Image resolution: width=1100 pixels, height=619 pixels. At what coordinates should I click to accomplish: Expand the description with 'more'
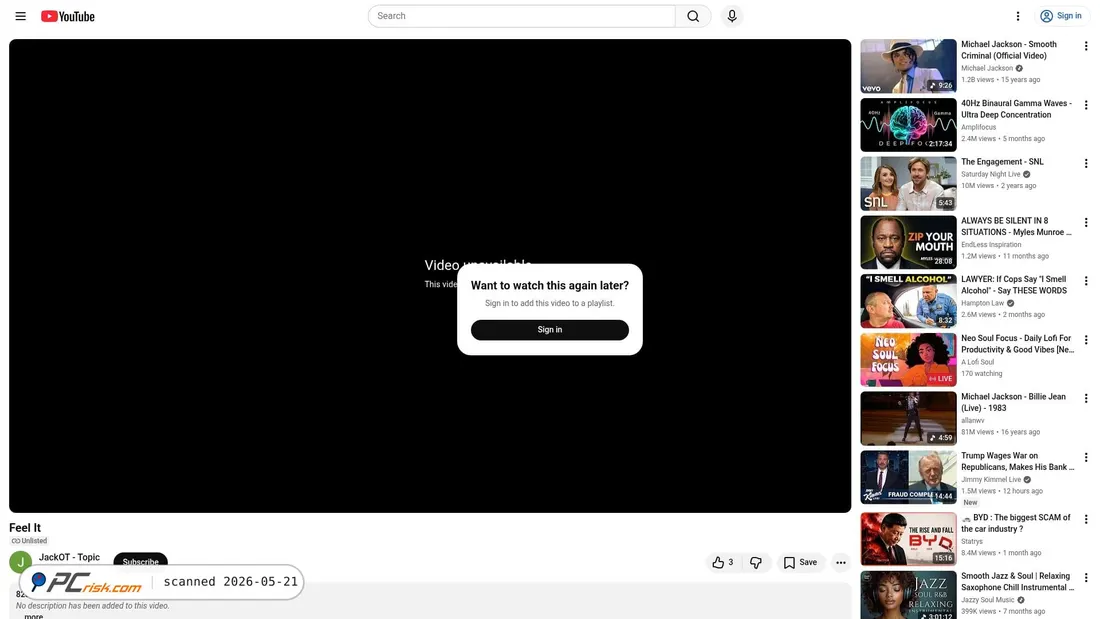coord(33,616)
